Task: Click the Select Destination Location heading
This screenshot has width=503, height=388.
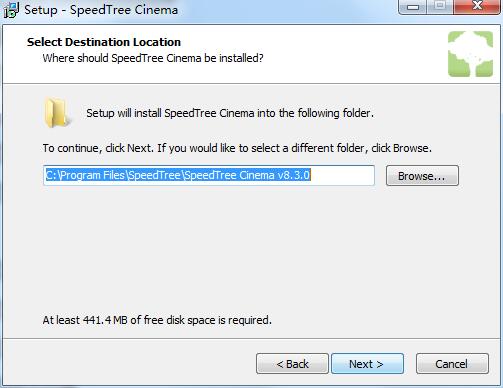Action: tap(104, 42)
